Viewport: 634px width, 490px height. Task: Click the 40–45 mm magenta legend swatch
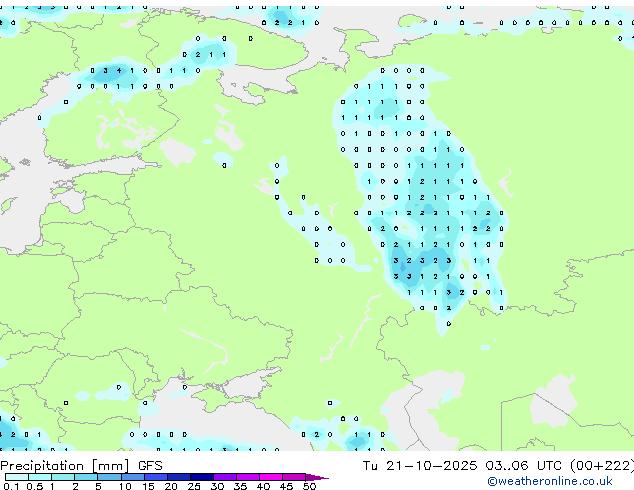tap(271, 477)
